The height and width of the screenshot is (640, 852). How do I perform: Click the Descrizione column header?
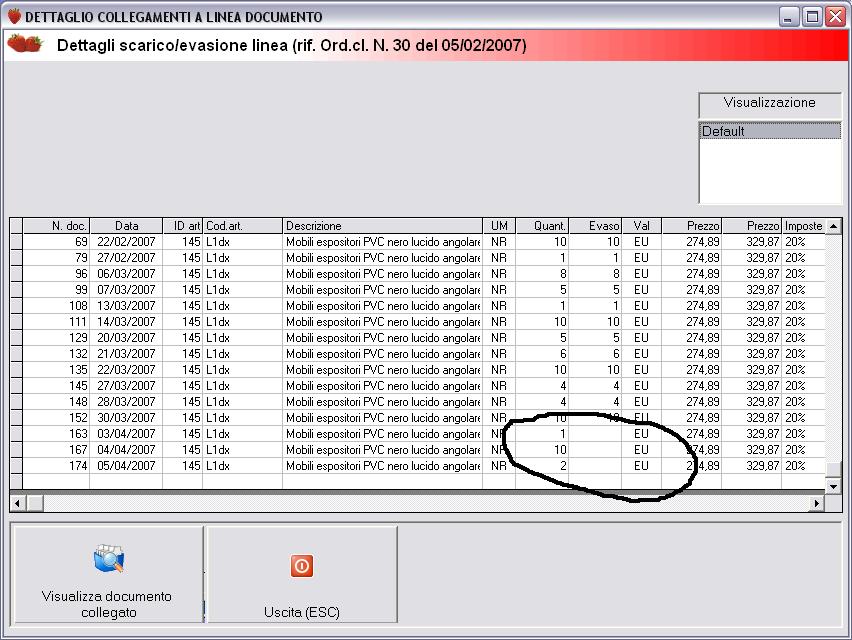pyautogui.click(x=383, y=226)
